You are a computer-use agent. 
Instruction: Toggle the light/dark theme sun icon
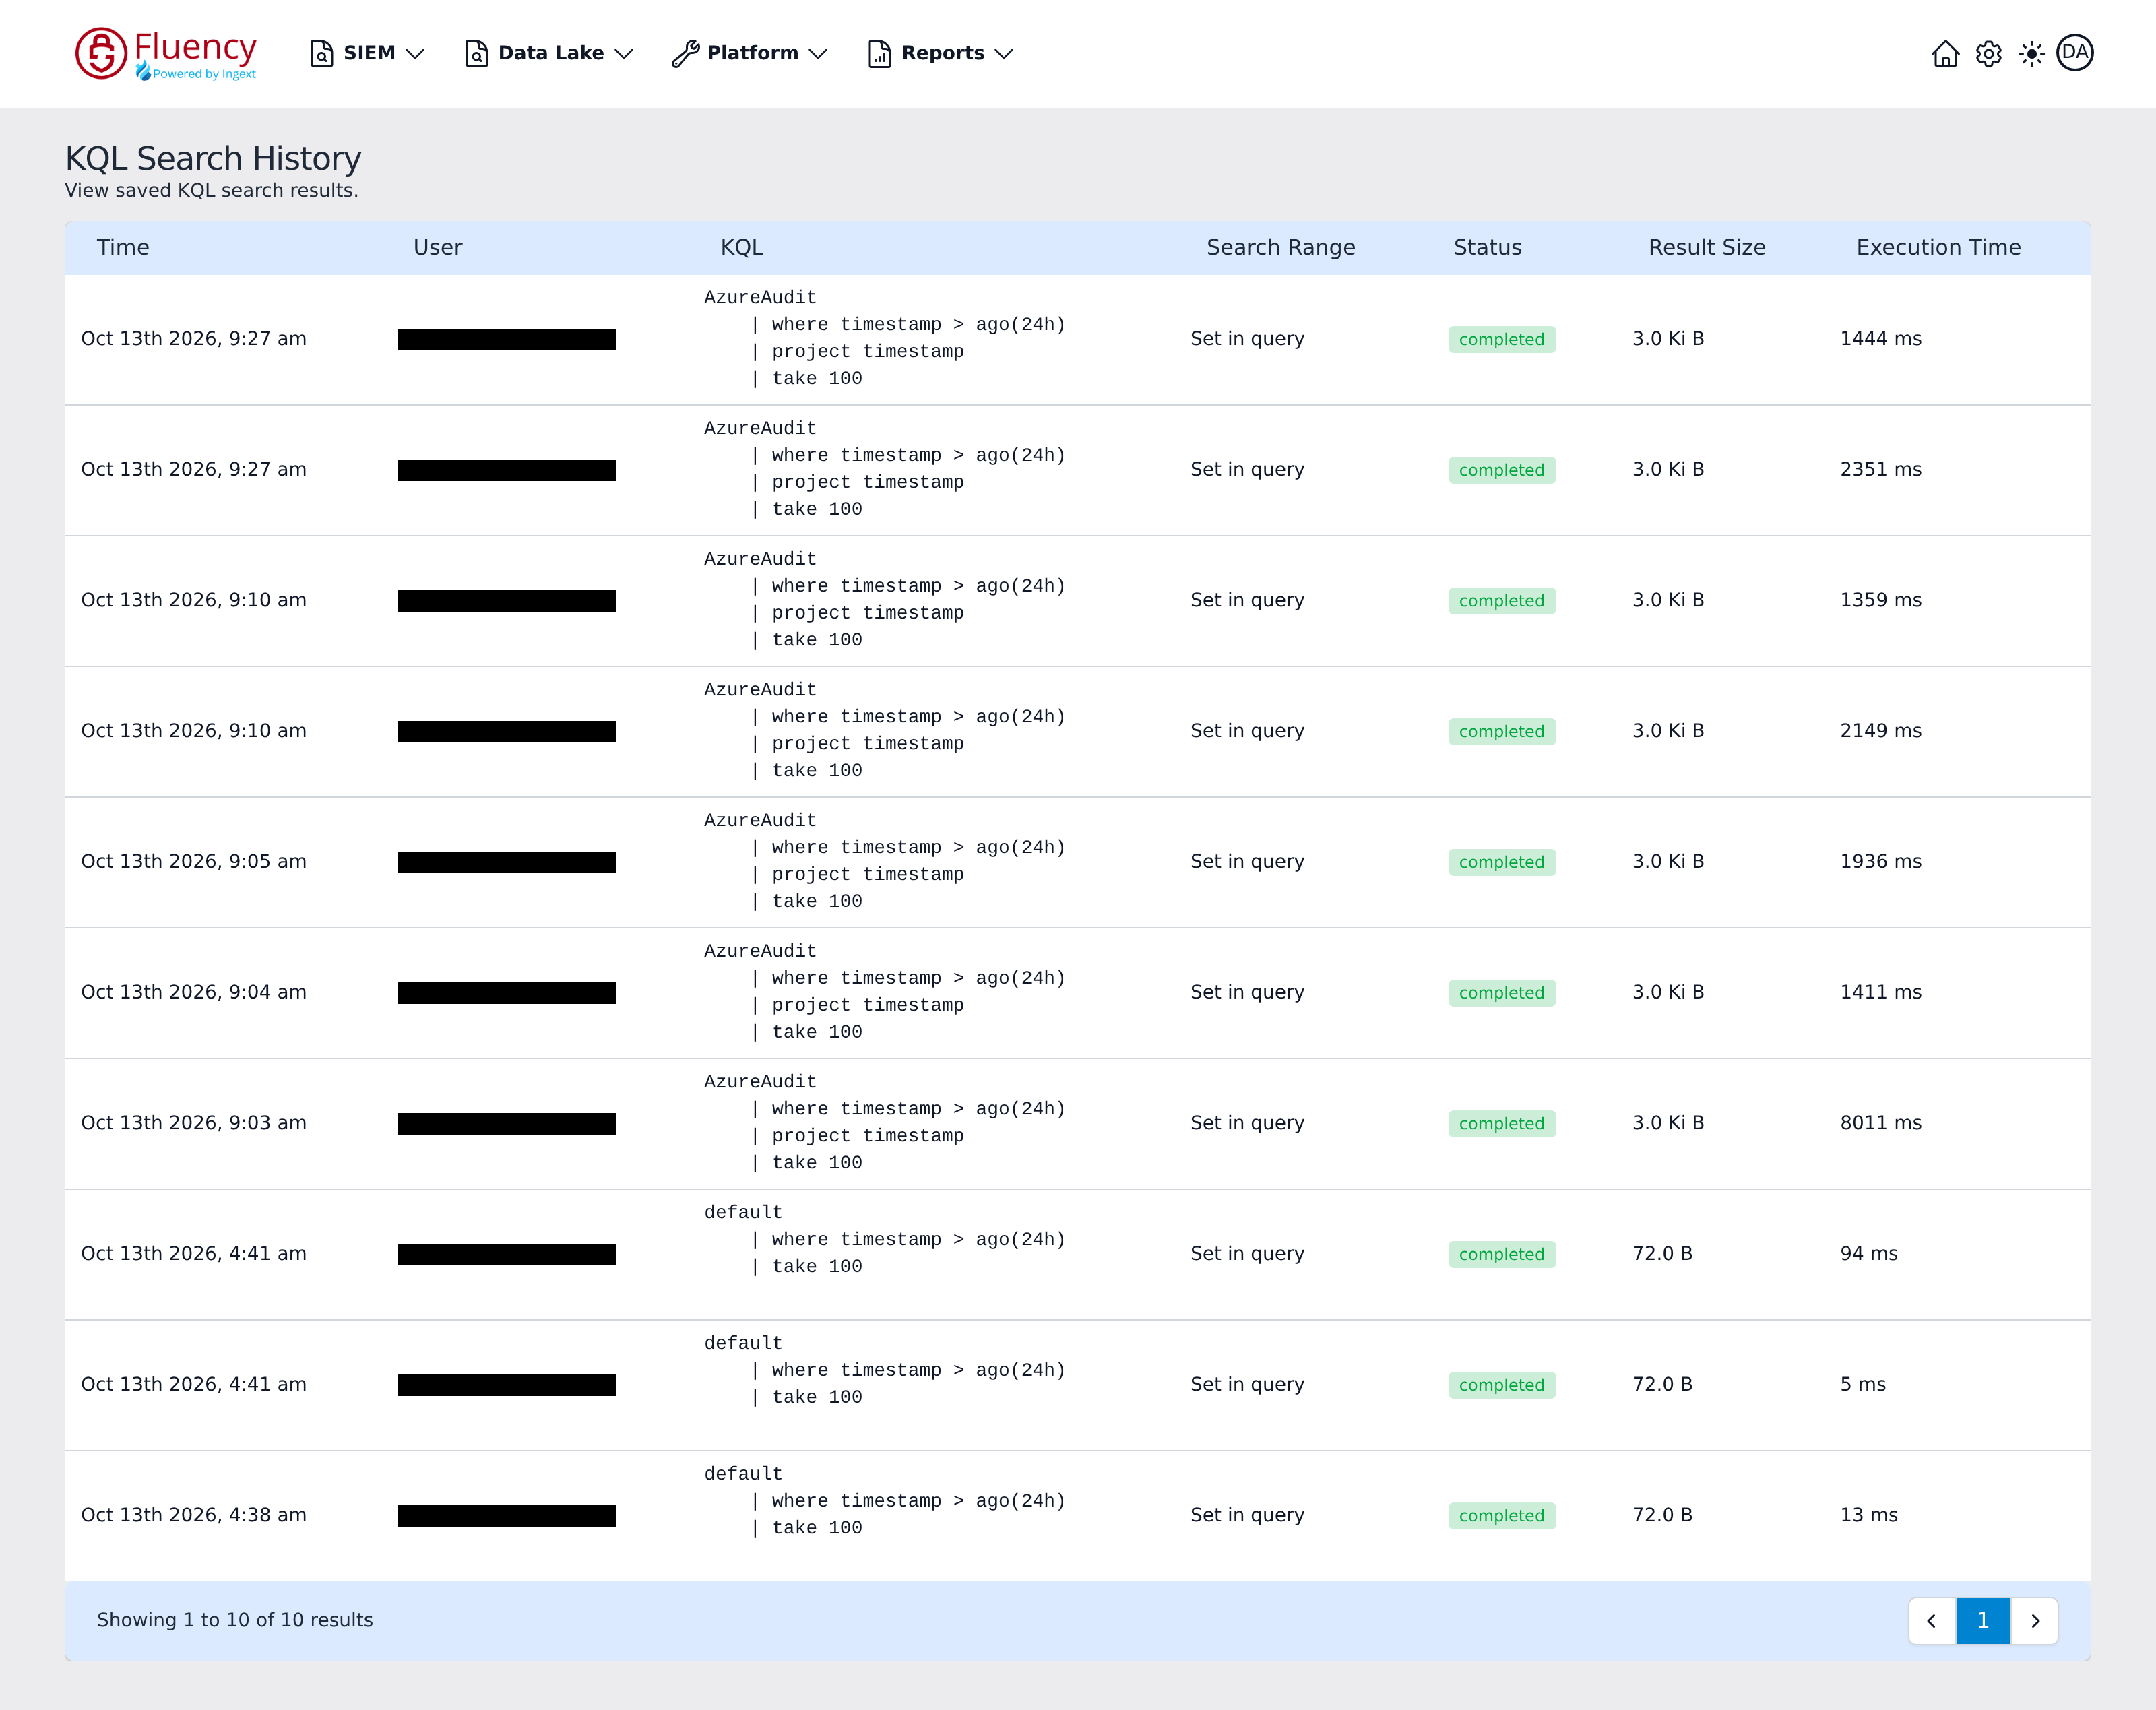coord(2031,53)
